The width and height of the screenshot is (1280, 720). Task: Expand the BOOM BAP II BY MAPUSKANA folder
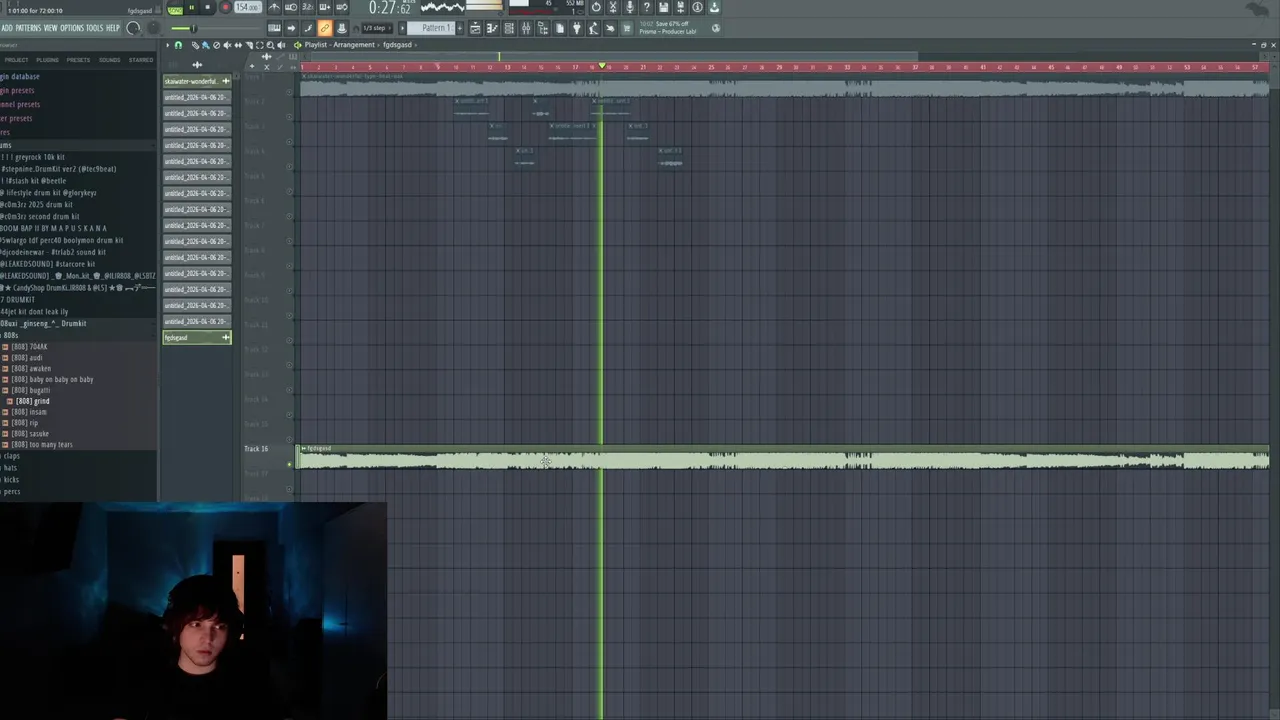click(x=53, y=228)
